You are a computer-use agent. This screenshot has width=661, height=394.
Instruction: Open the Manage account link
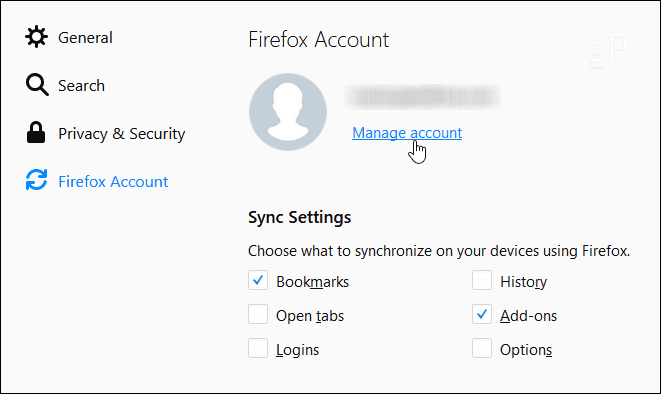(x=407, y=133)
